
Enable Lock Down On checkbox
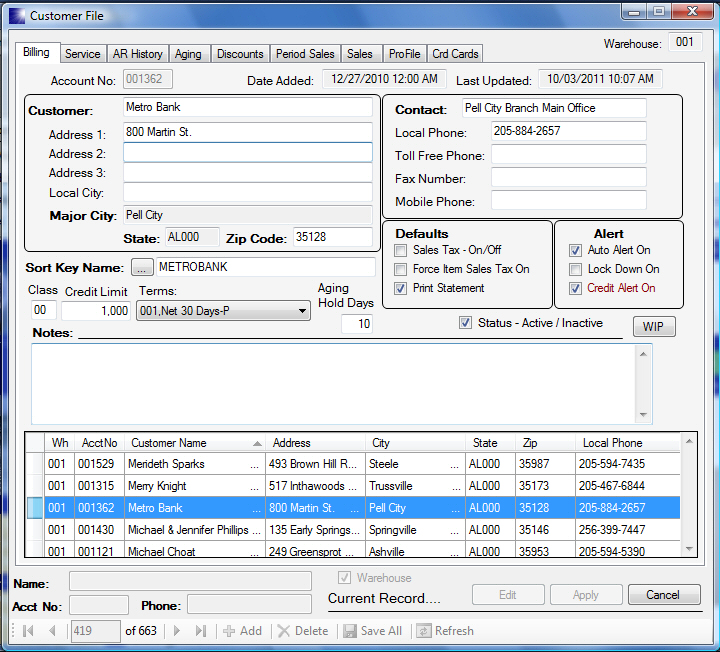coord(575,269)
